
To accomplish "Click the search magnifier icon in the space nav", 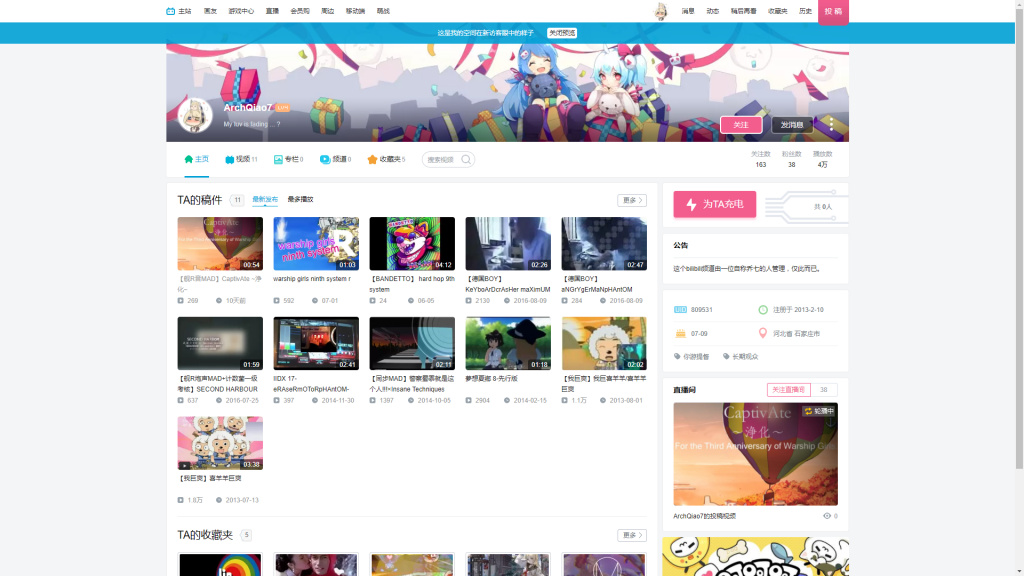I will pyautogui.click(x=466, y=159).
